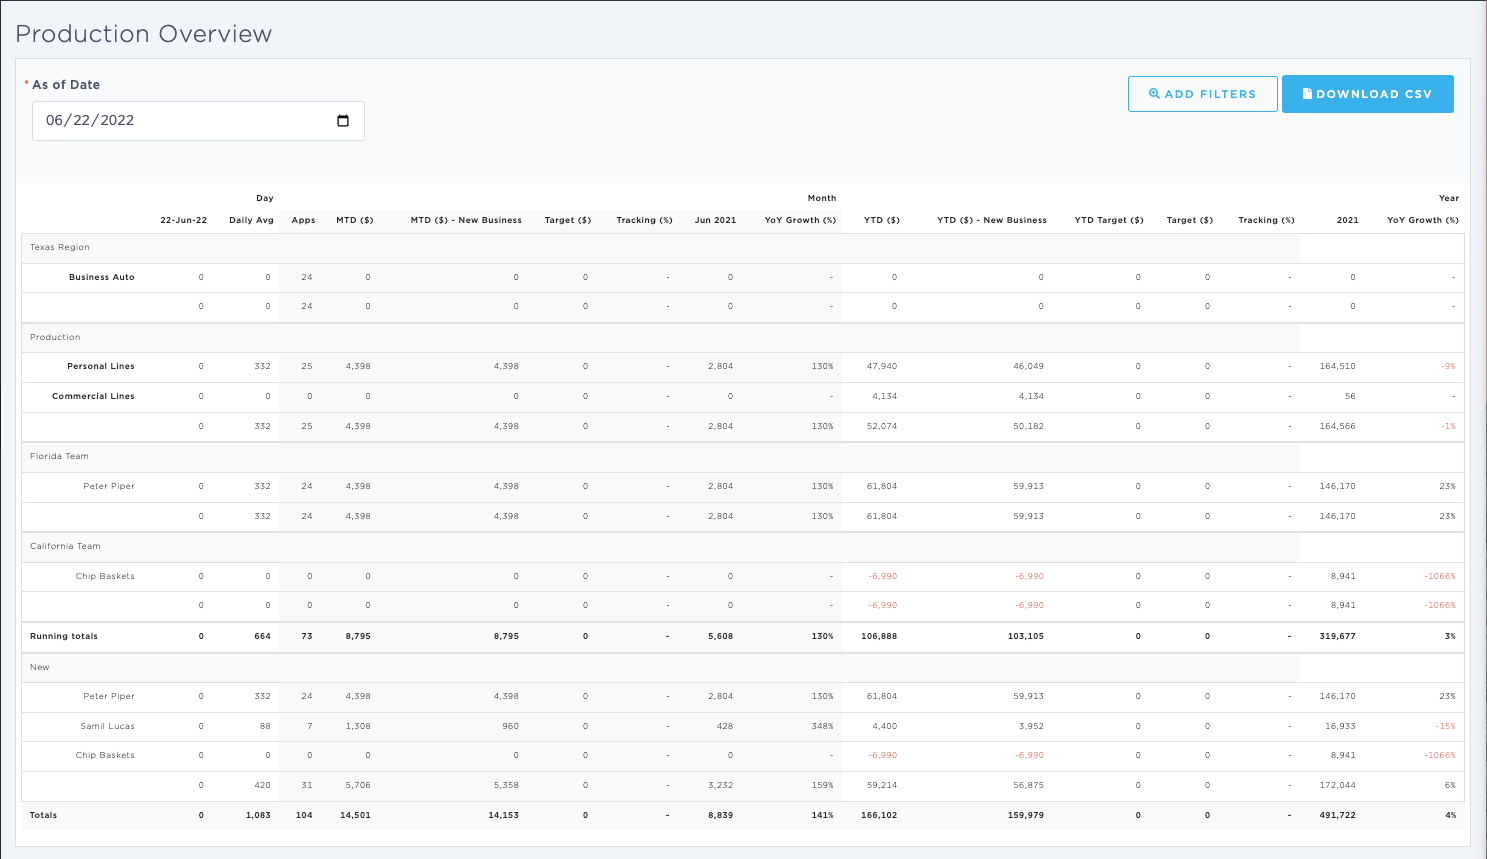Click the Running totals row label
Viewport: 1487px width, 859px height.
pyautogui.click(x=64, y=636)
